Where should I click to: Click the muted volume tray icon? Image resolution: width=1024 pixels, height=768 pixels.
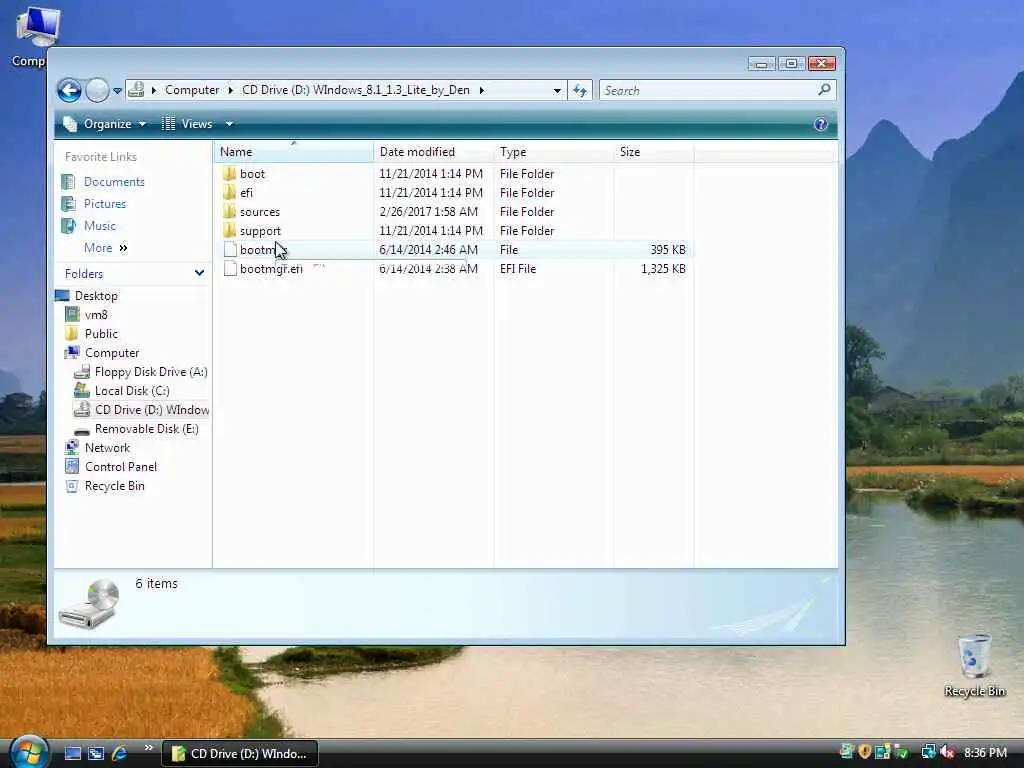[x=946, y=753]
